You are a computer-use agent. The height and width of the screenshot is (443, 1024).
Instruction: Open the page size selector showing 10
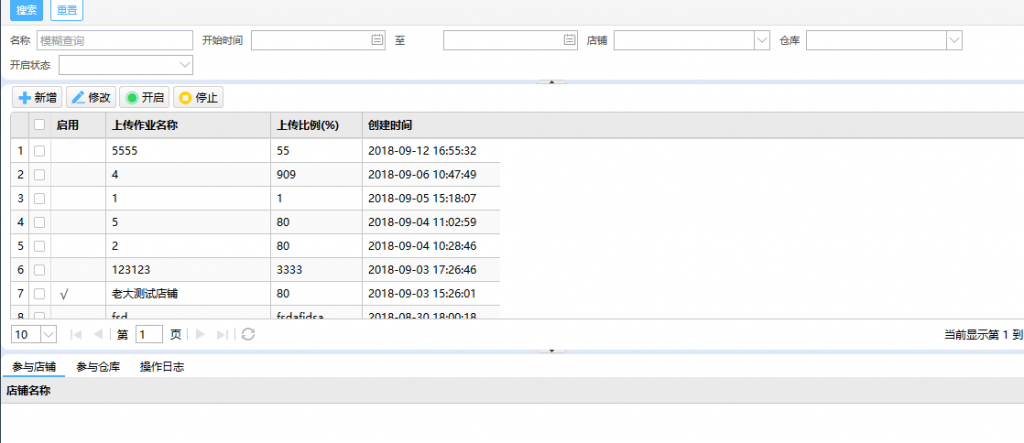tap(34, 335)
